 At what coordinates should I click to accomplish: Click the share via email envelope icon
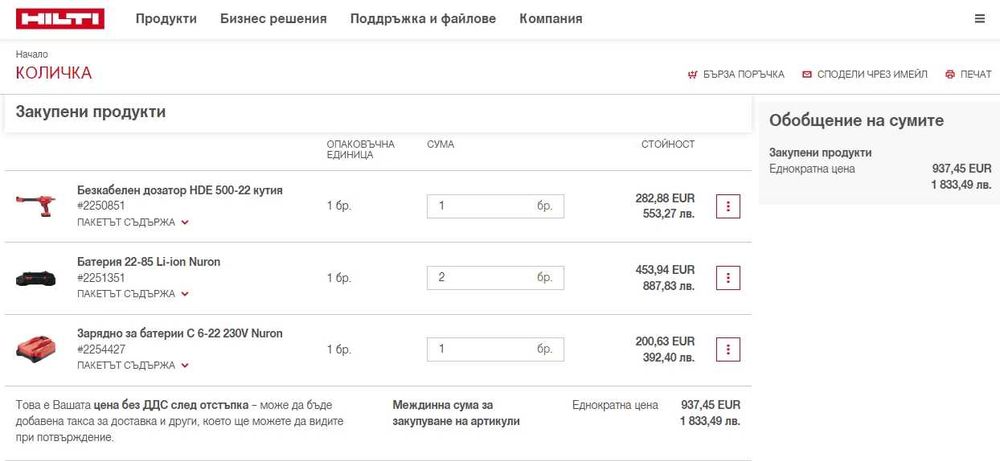tap(807, 75)
